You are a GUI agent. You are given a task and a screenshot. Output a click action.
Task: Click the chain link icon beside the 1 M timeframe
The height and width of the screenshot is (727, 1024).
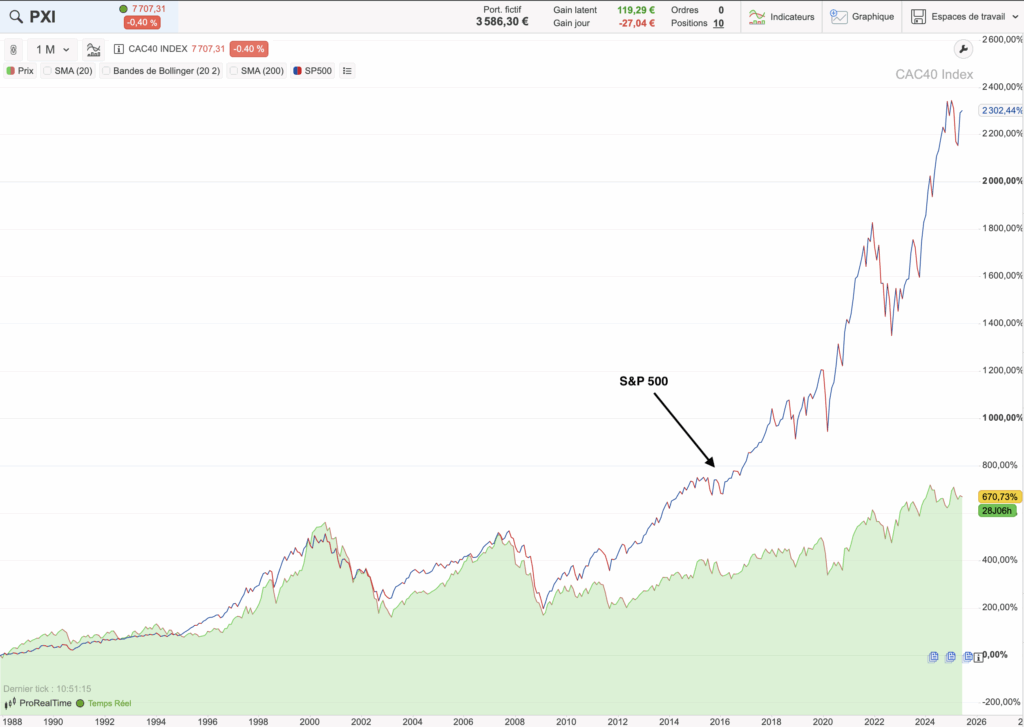[x=14, y=50]
